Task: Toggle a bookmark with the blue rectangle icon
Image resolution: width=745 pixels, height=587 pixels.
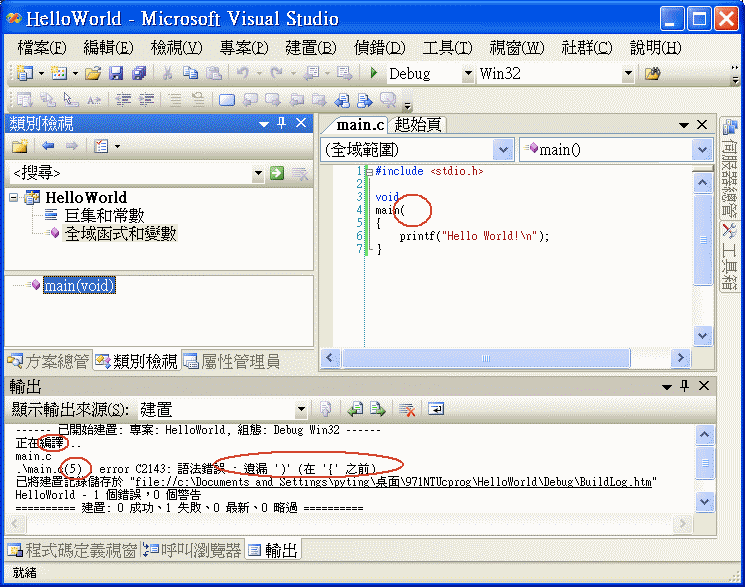Action: click(227, 100)
